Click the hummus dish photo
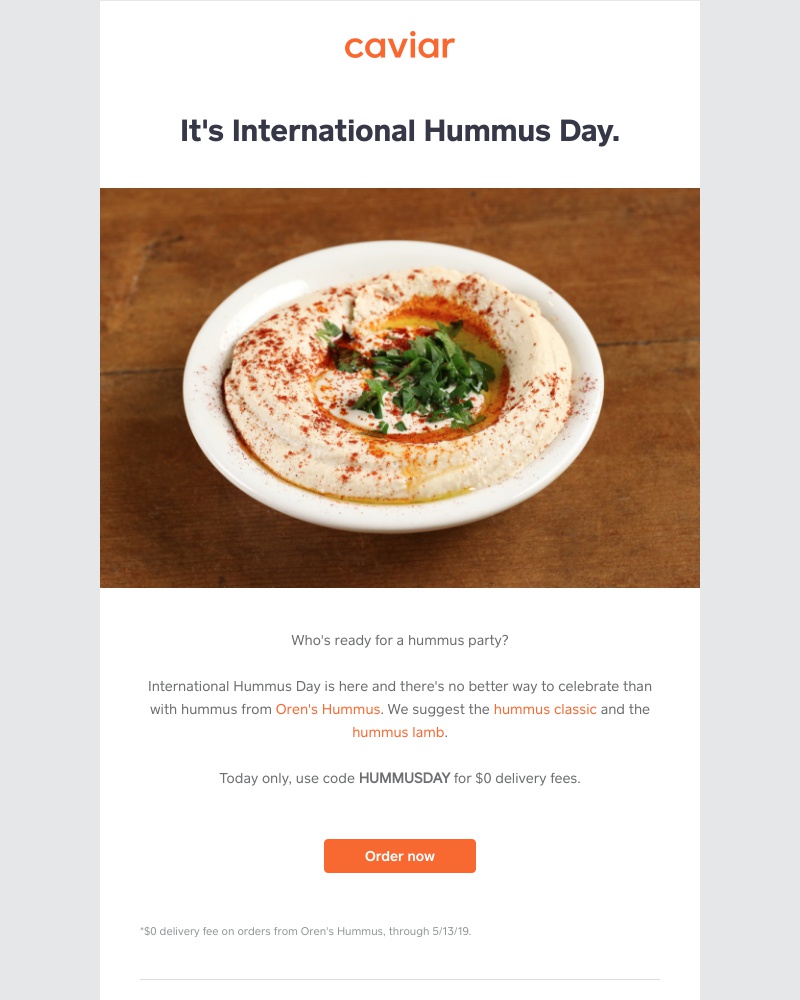 tap(399, 385)
